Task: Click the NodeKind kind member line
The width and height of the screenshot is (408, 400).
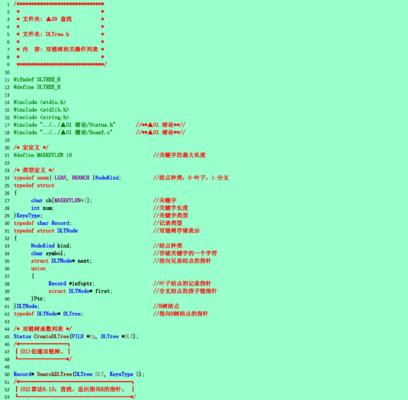Action: pyautogui.click(x=51, y=246)
